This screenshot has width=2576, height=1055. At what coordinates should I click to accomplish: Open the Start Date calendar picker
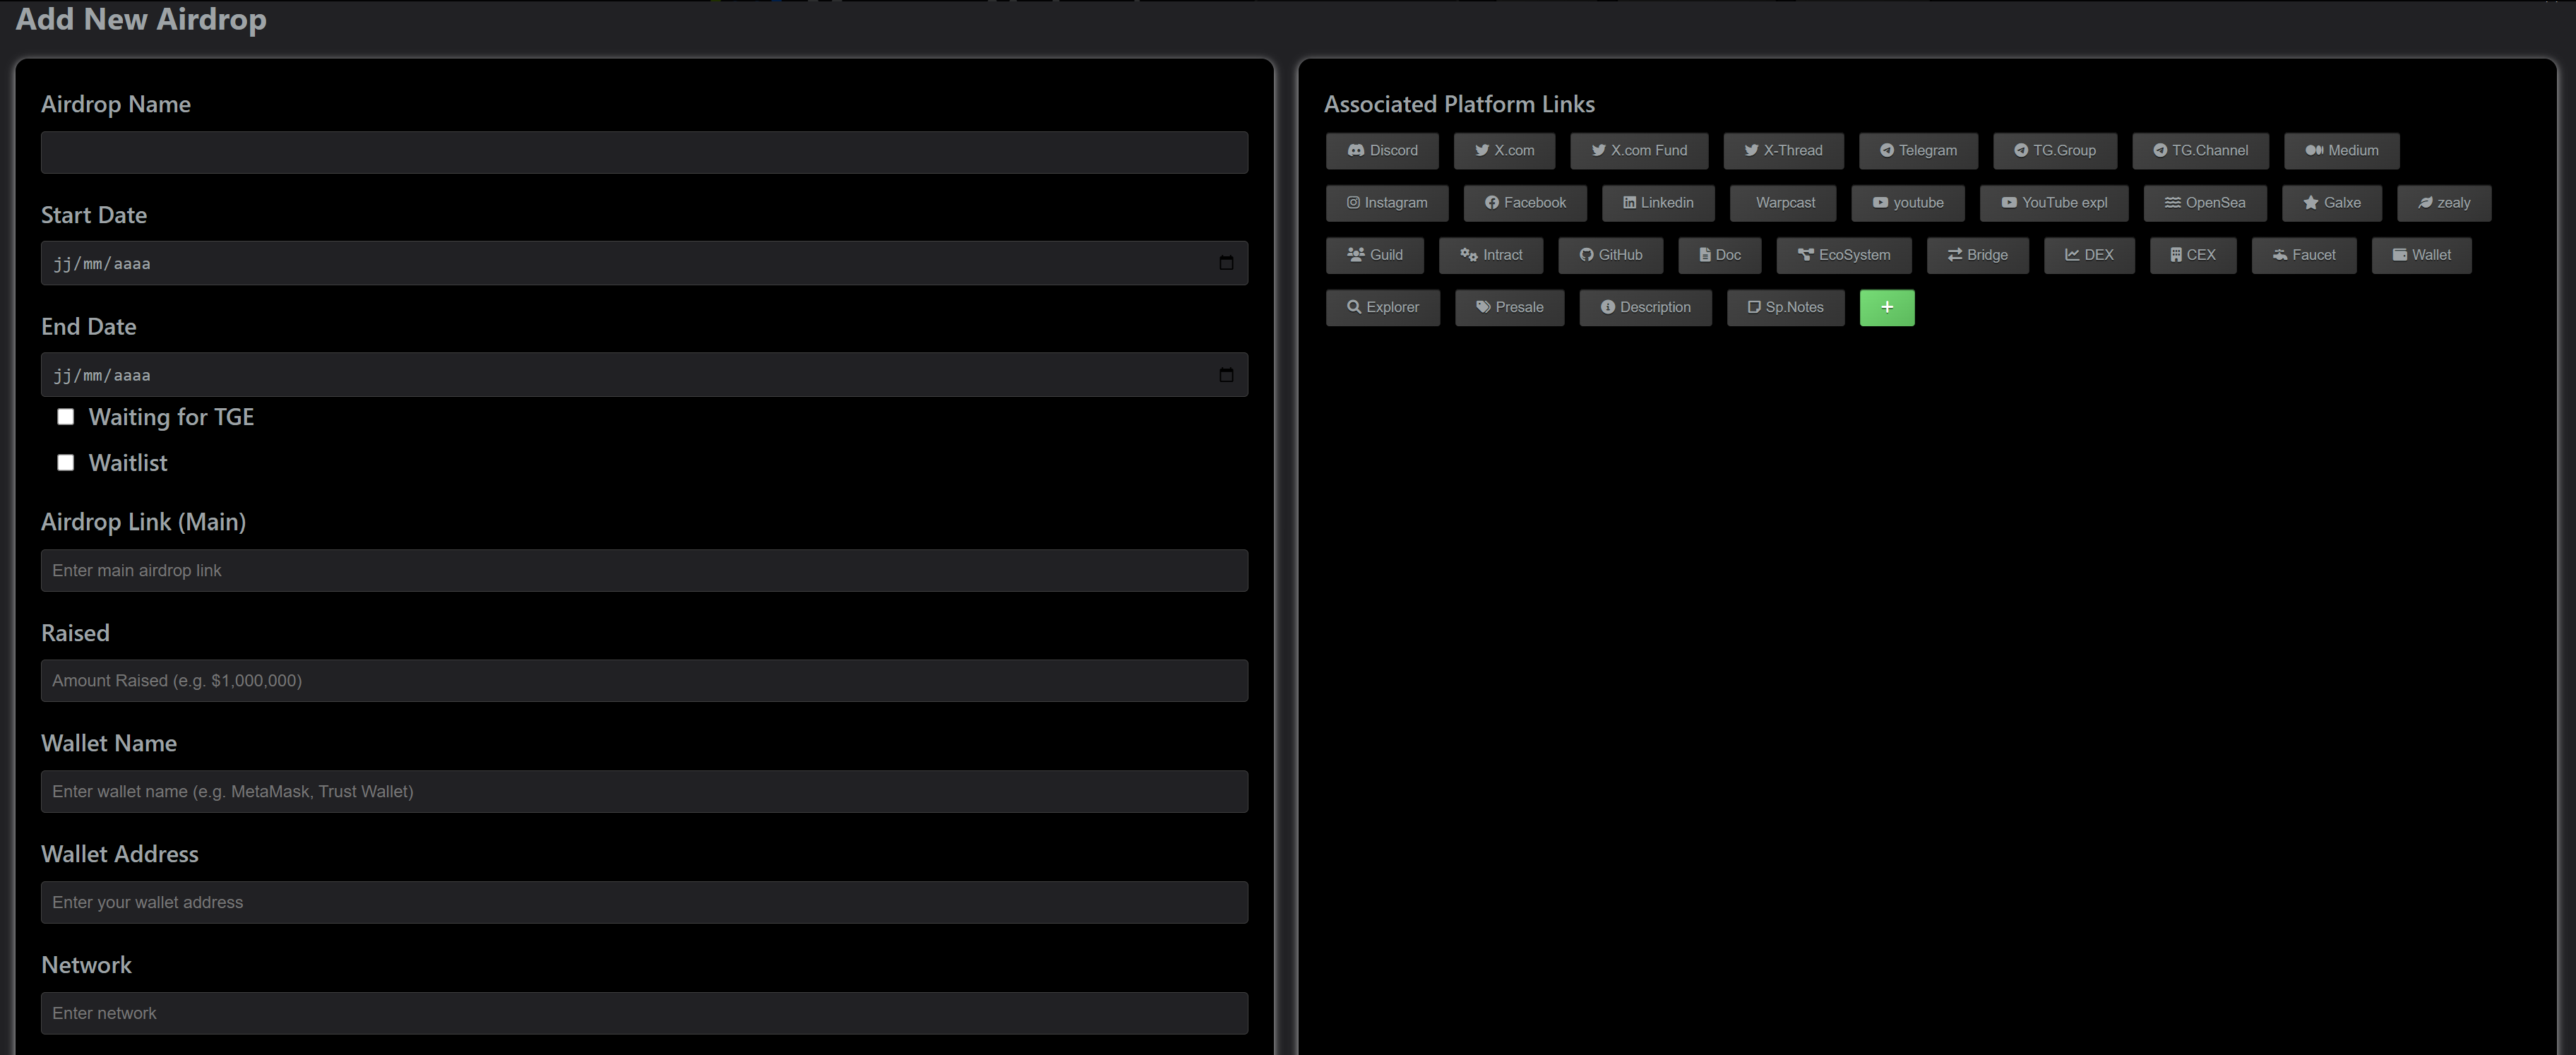(1226, 263)
